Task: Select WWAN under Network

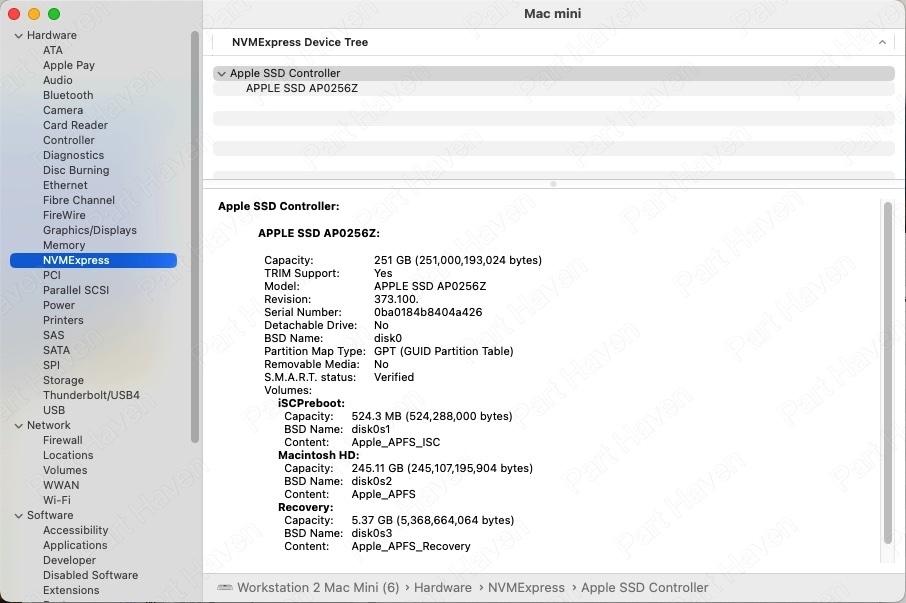Action: point(61,486)
